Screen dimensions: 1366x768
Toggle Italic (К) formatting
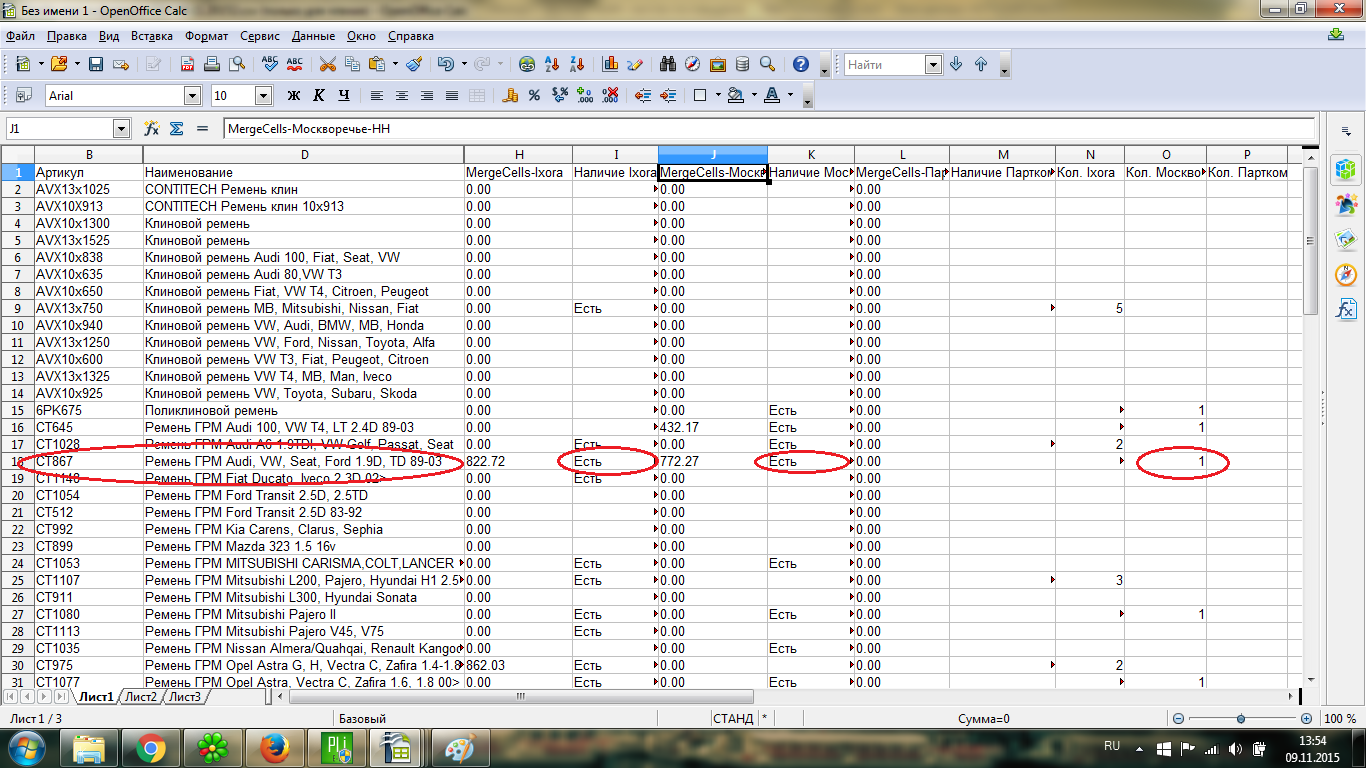319,95
